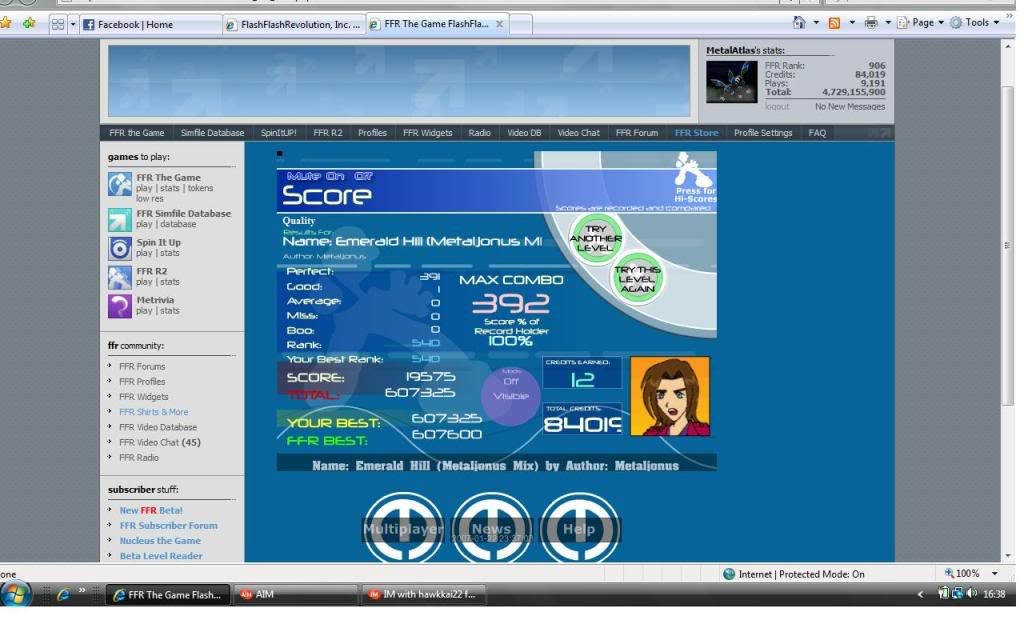Click the logout link under stats
This screenshot has height=640, width=1024.
point(777,106)
